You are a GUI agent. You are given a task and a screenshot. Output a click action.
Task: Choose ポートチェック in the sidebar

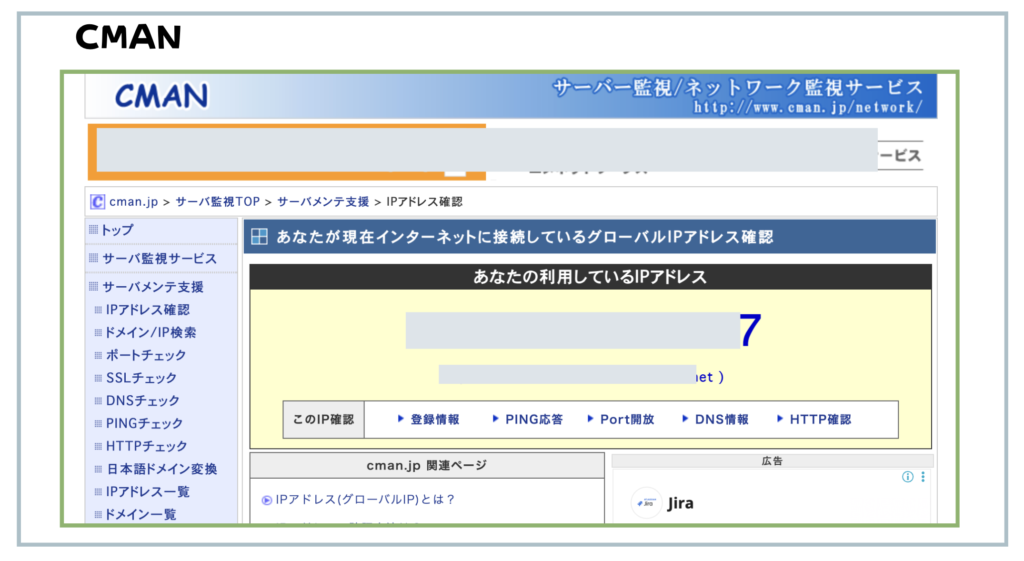[146, 356]
